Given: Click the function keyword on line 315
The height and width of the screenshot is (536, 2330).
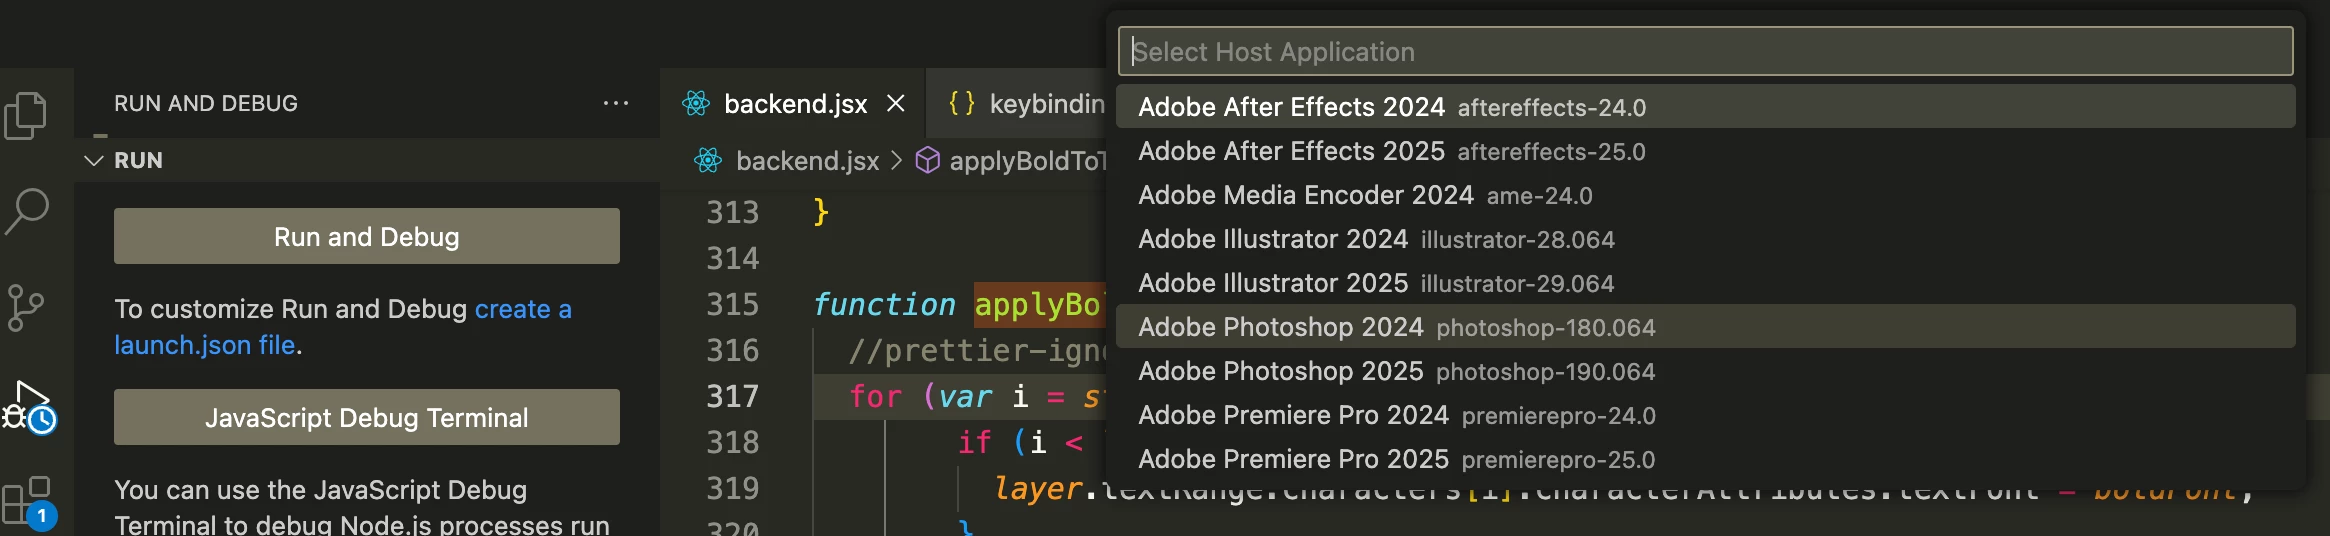Looking at the screenshot, I should [x=884, y=304].
